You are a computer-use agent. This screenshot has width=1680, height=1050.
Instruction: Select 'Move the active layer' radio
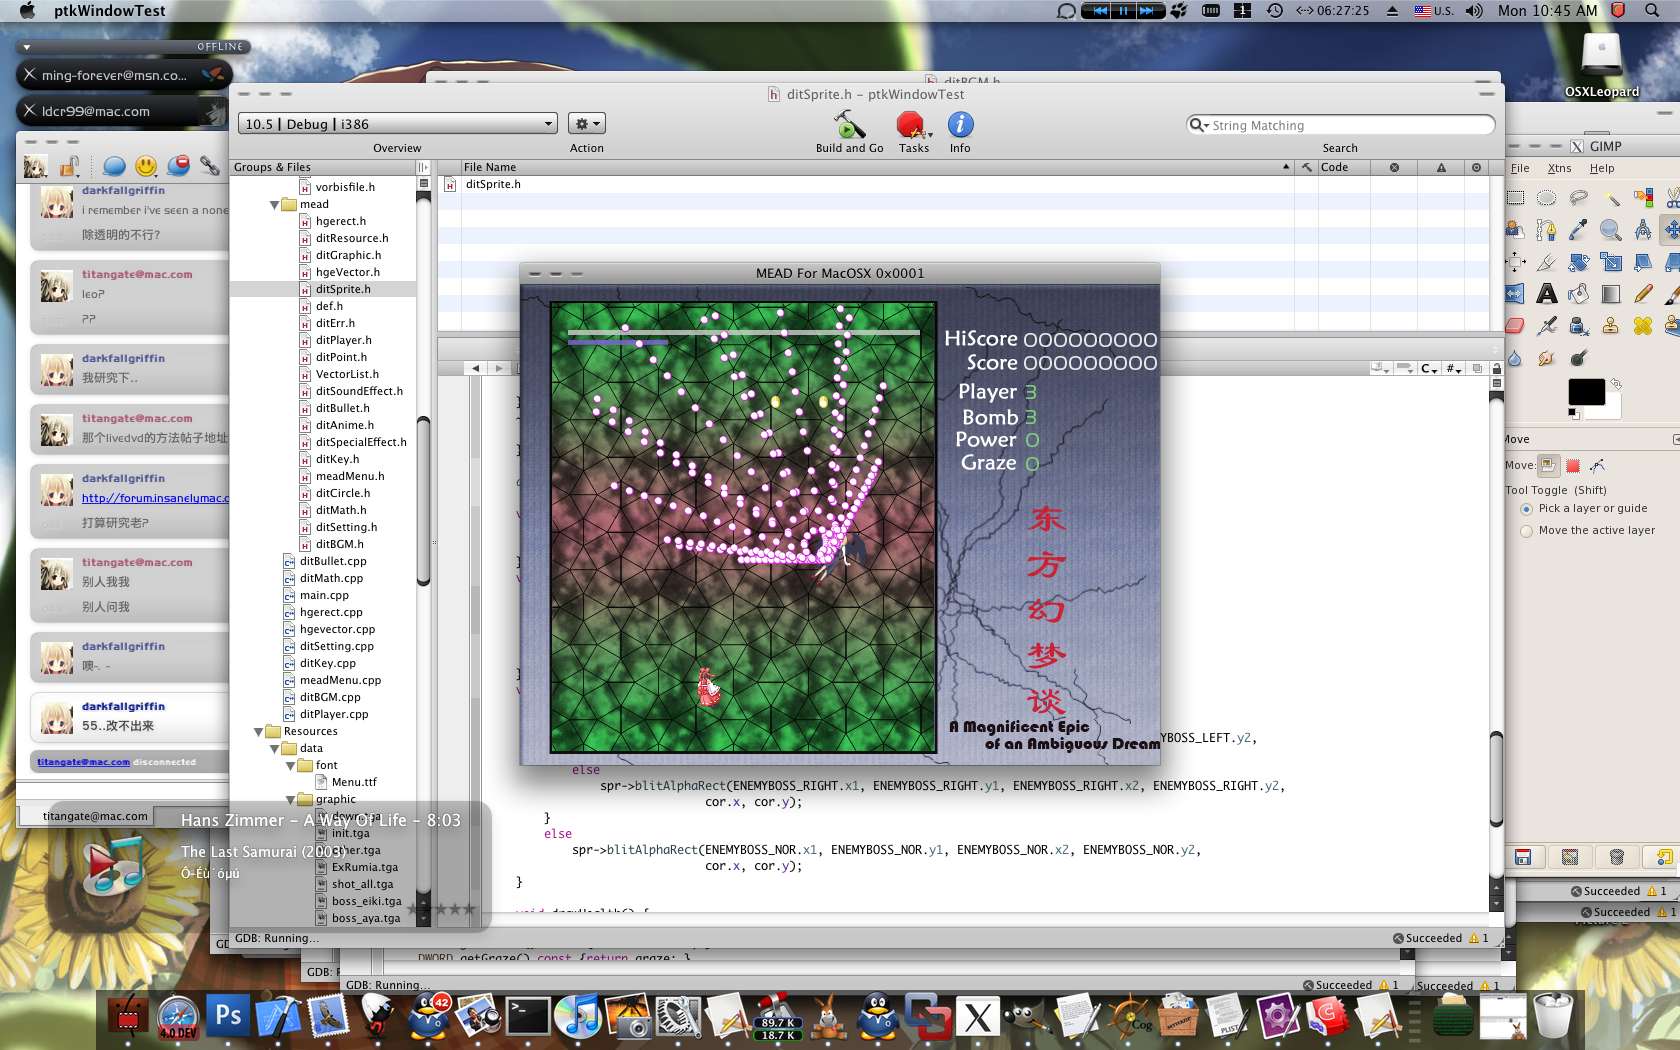(1527, 531)
